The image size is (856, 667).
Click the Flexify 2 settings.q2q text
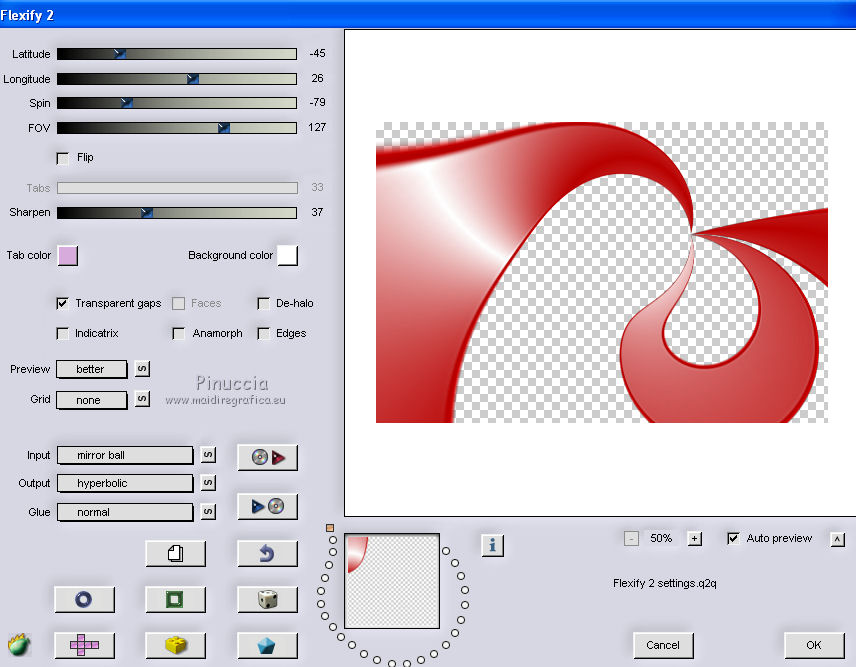(664, 583)
